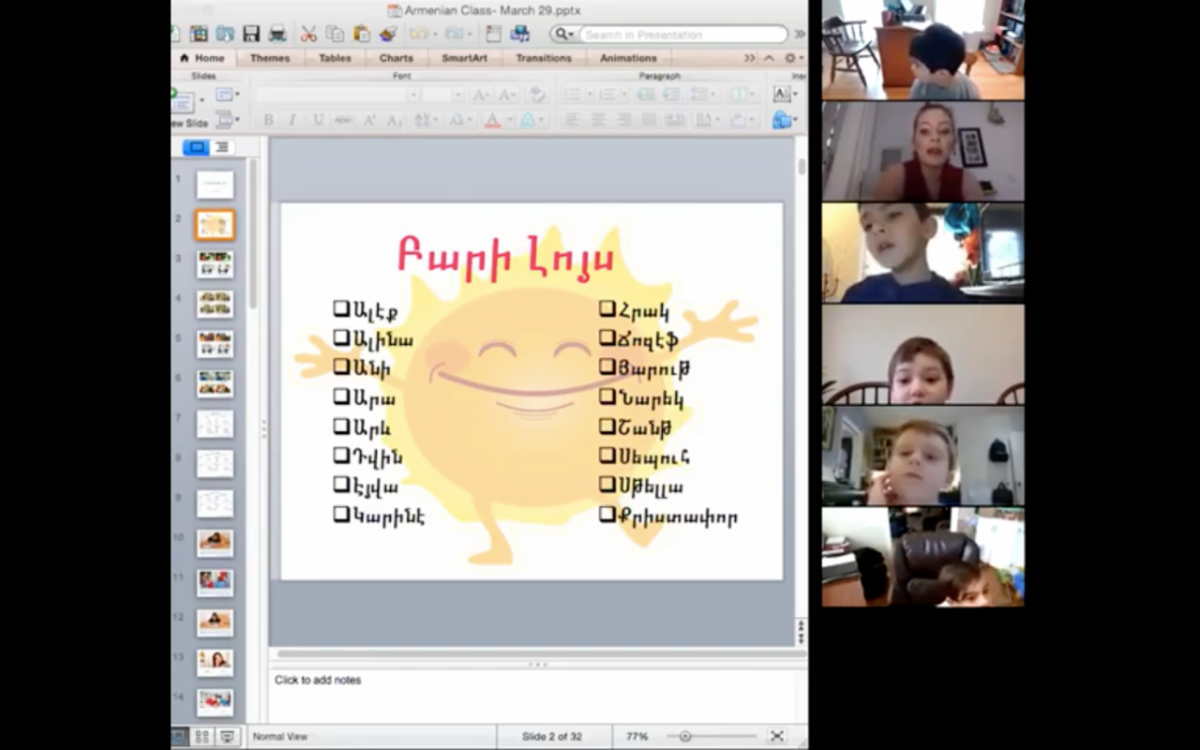Select slide 13 thumbnail in slide panel
1200x750 pixels.
click(215, 662)
